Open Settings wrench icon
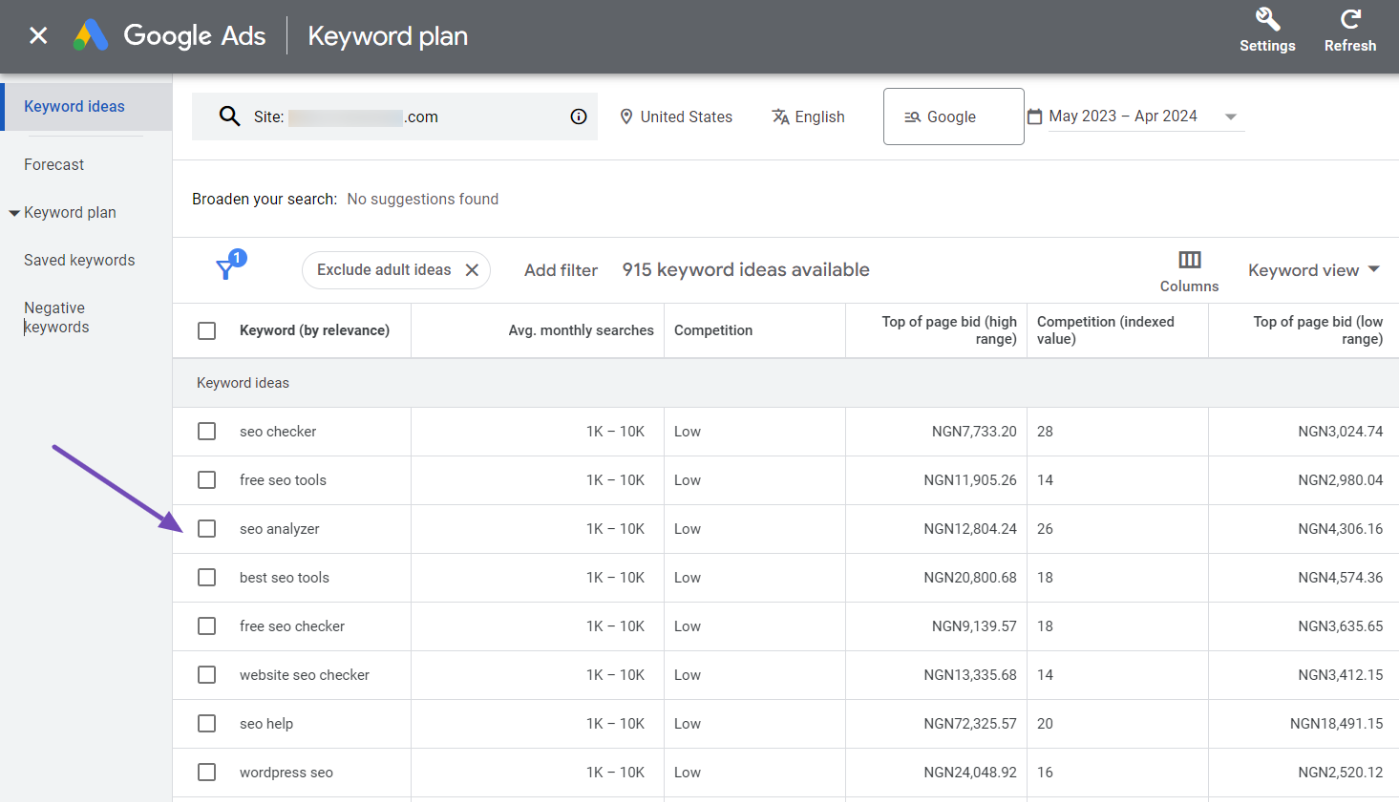 (1267, 19)
